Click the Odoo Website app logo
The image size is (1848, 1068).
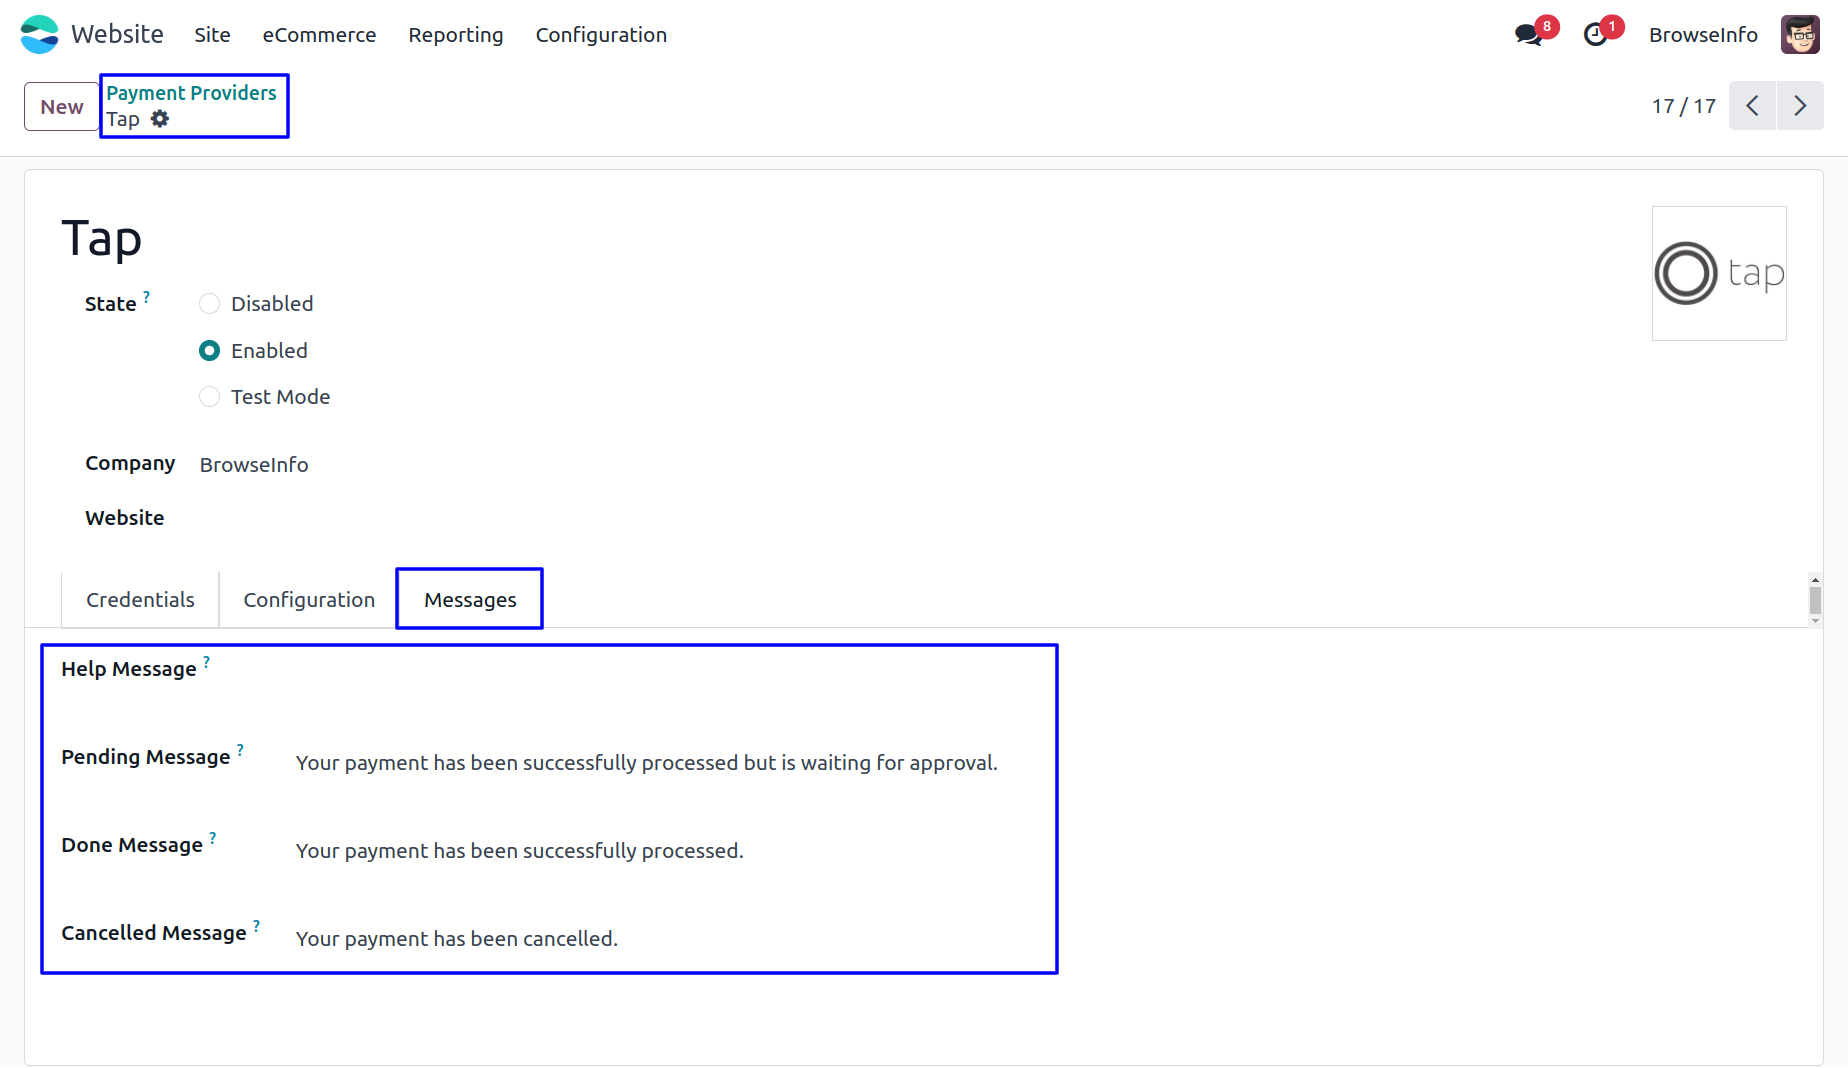click(39, 34)
